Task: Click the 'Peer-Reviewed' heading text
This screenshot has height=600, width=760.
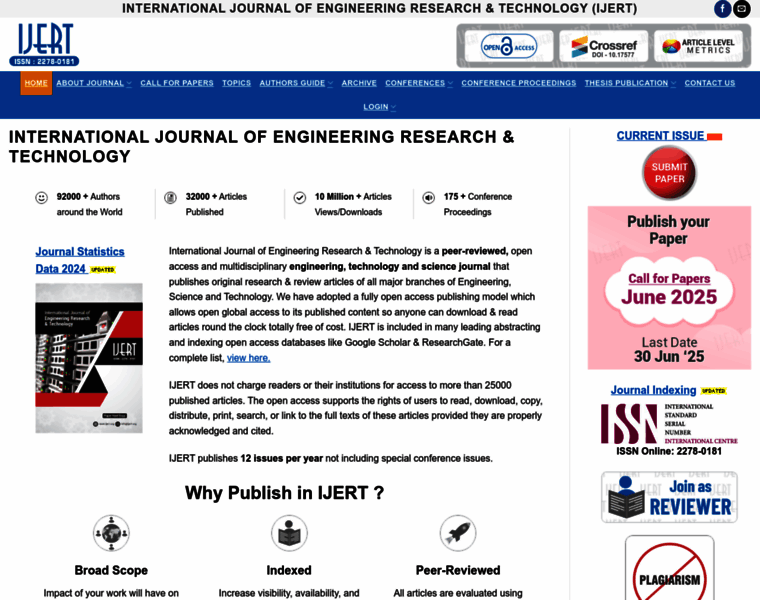Action: pos(458,570)
